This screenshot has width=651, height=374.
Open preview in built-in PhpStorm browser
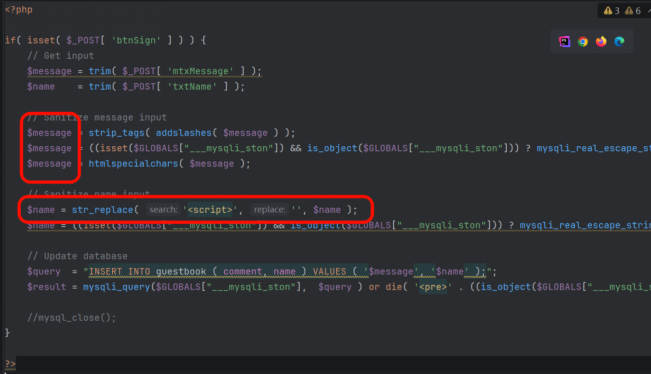tap(565, 42)
